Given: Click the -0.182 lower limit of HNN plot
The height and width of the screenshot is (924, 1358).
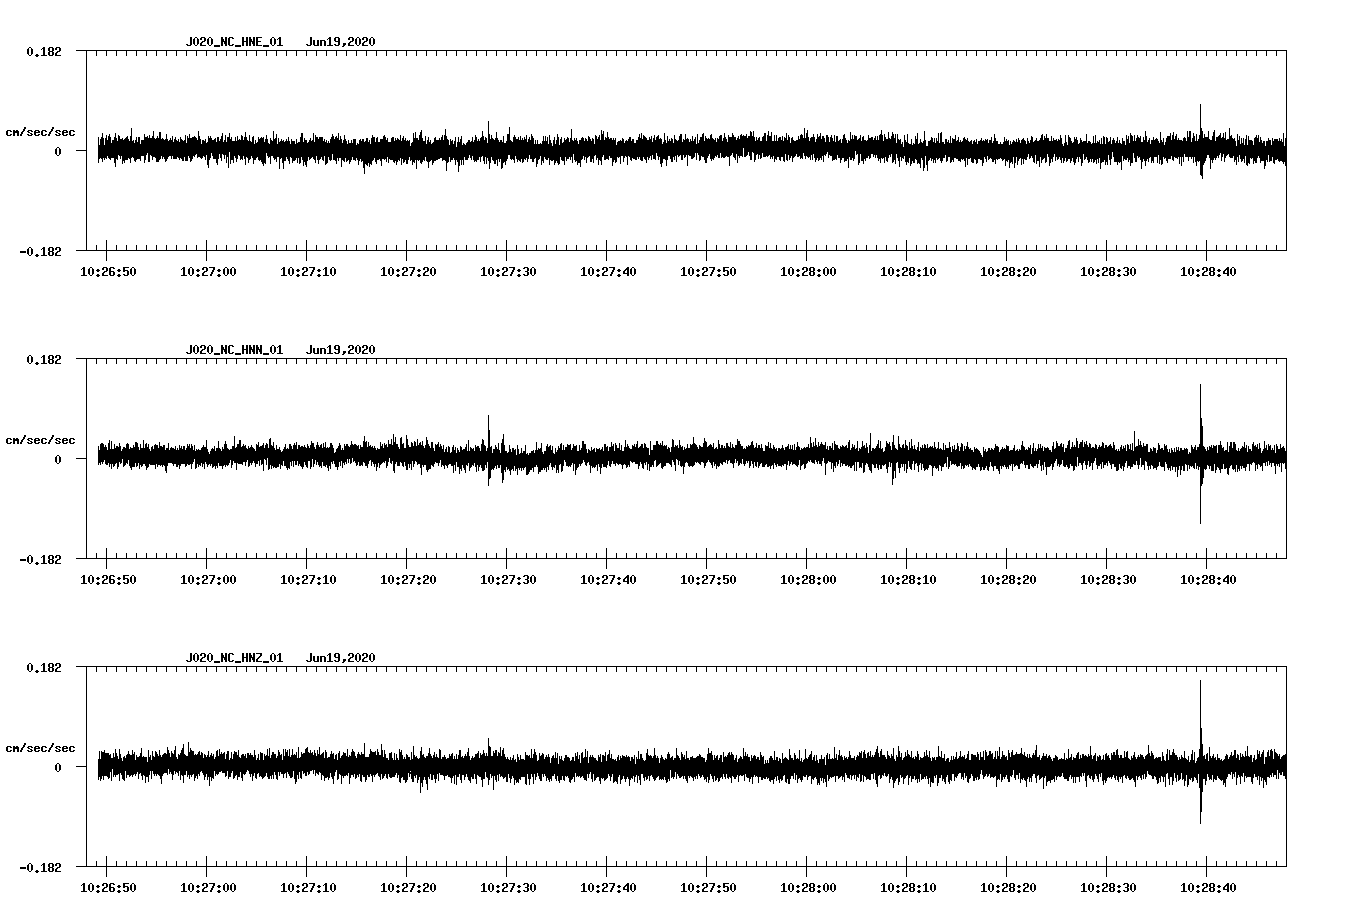Looking at the screenshot, I should pos(40,559).
